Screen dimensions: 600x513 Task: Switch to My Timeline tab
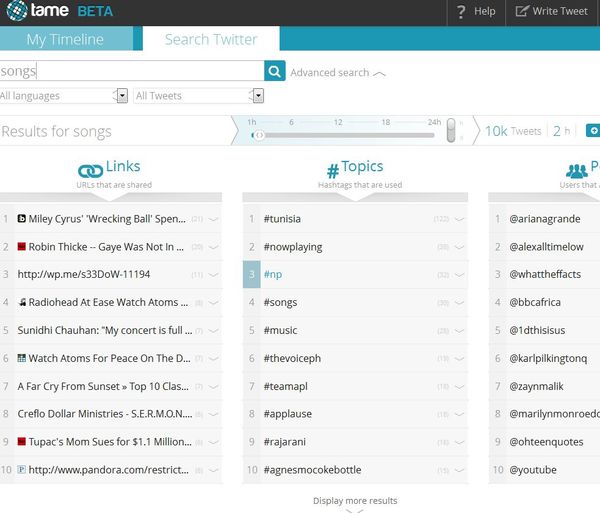coord(65,40)
